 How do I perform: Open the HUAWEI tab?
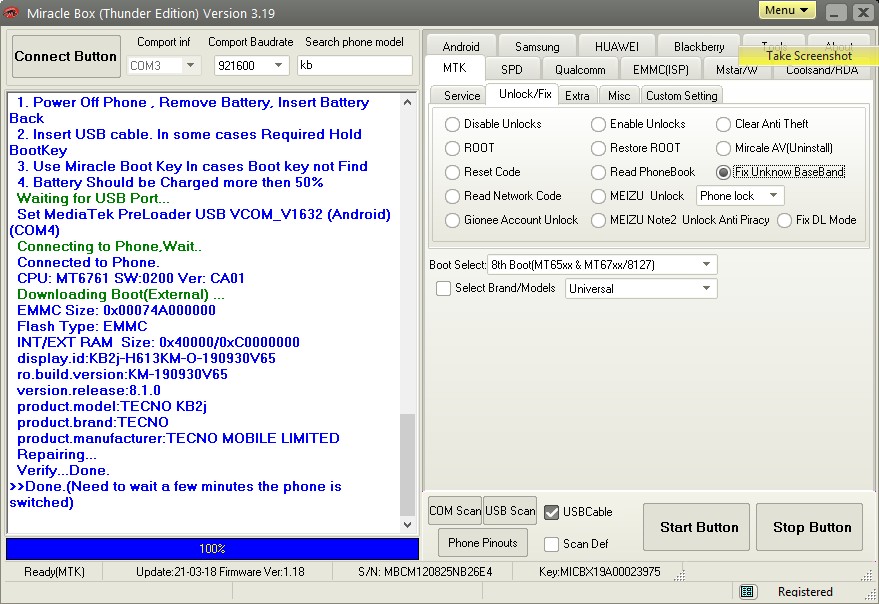616,47
